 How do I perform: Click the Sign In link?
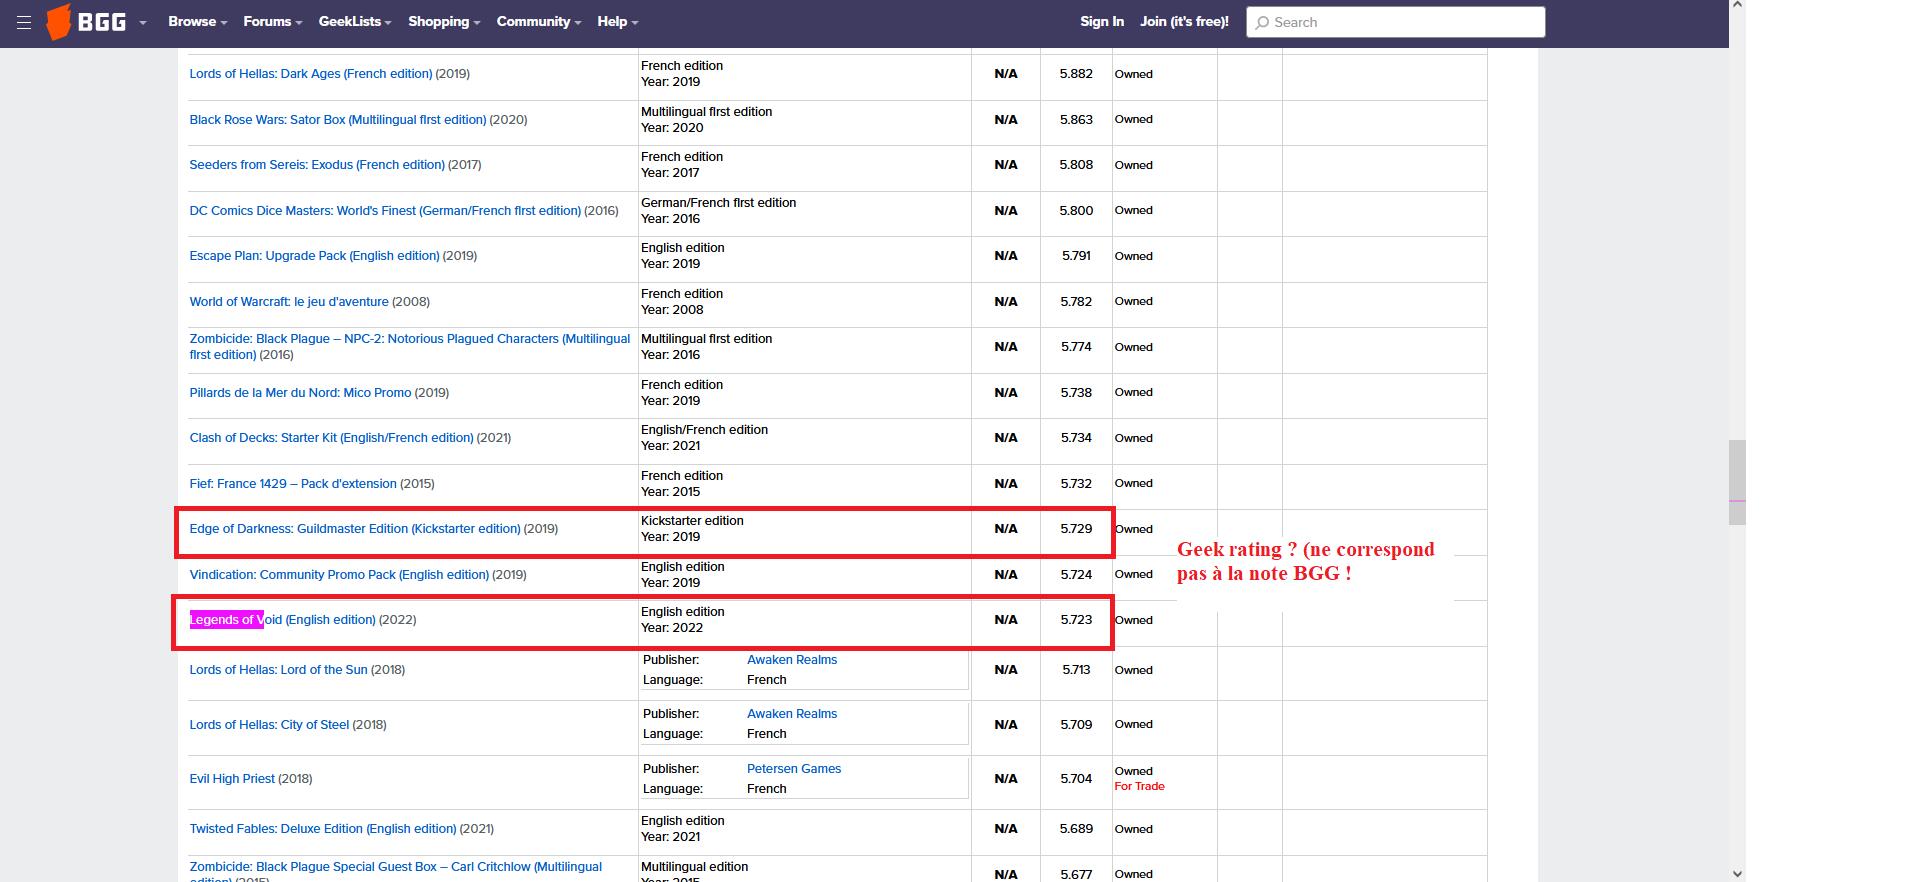(x=1101, y=22)
